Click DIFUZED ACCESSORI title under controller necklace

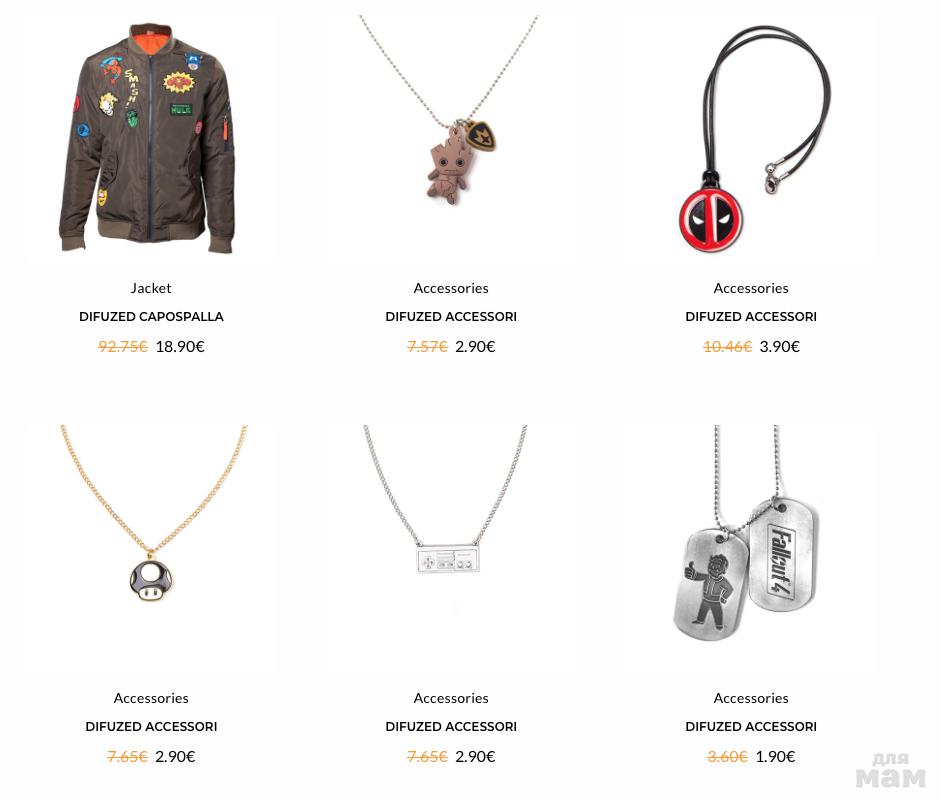point(451,726)
